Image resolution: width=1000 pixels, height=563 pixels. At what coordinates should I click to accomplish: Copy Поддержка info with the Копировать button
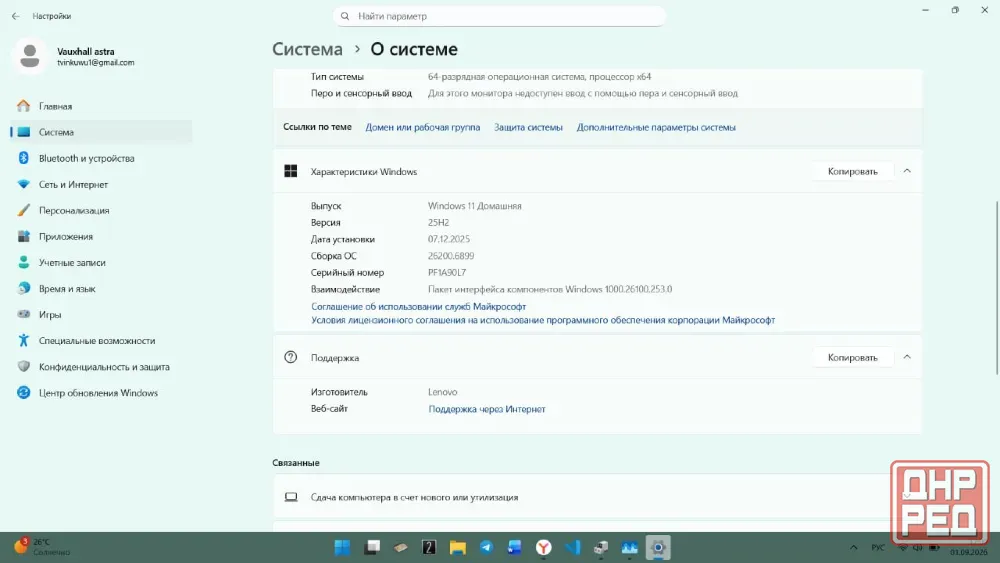click(852, 358)
